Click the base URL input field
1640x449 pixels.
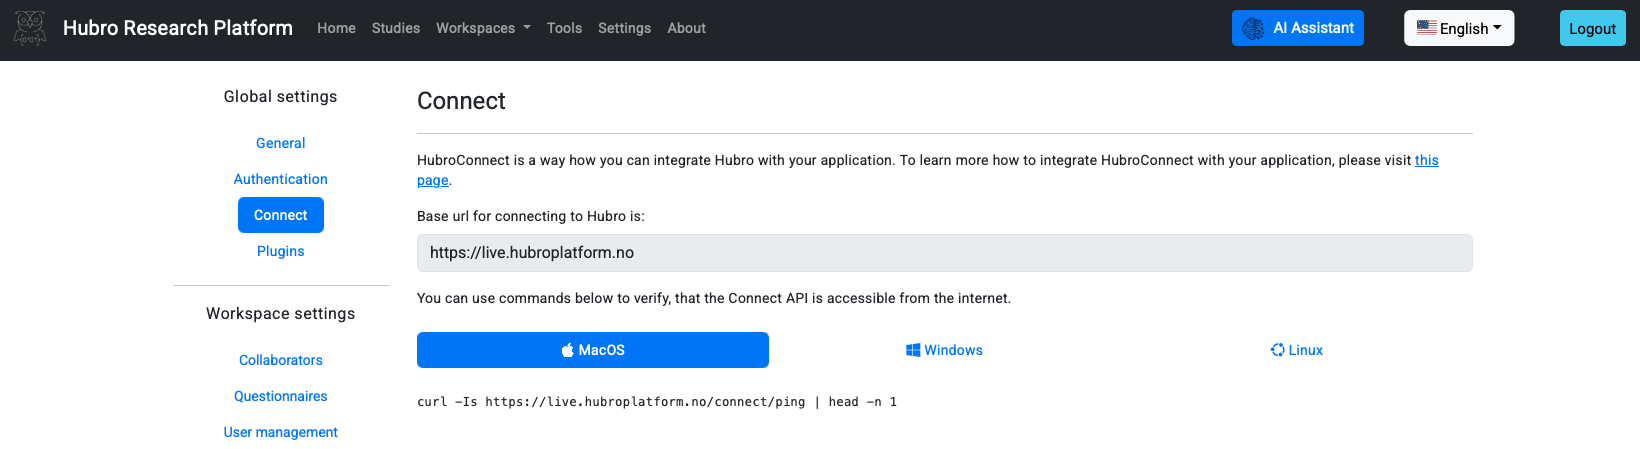point(944,253)
